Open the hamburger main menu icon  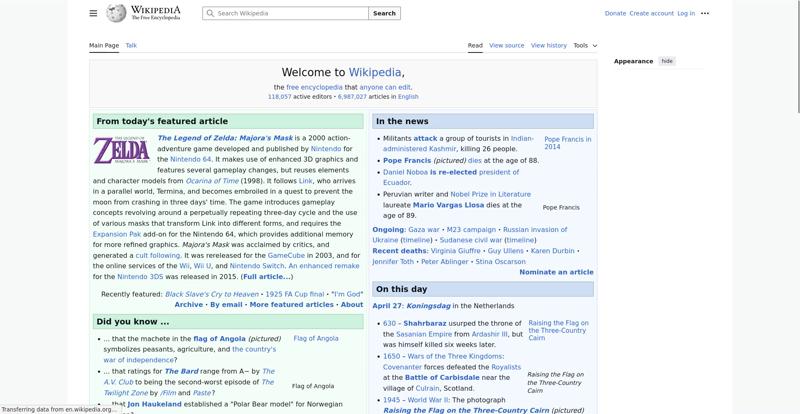click(93, 13)
